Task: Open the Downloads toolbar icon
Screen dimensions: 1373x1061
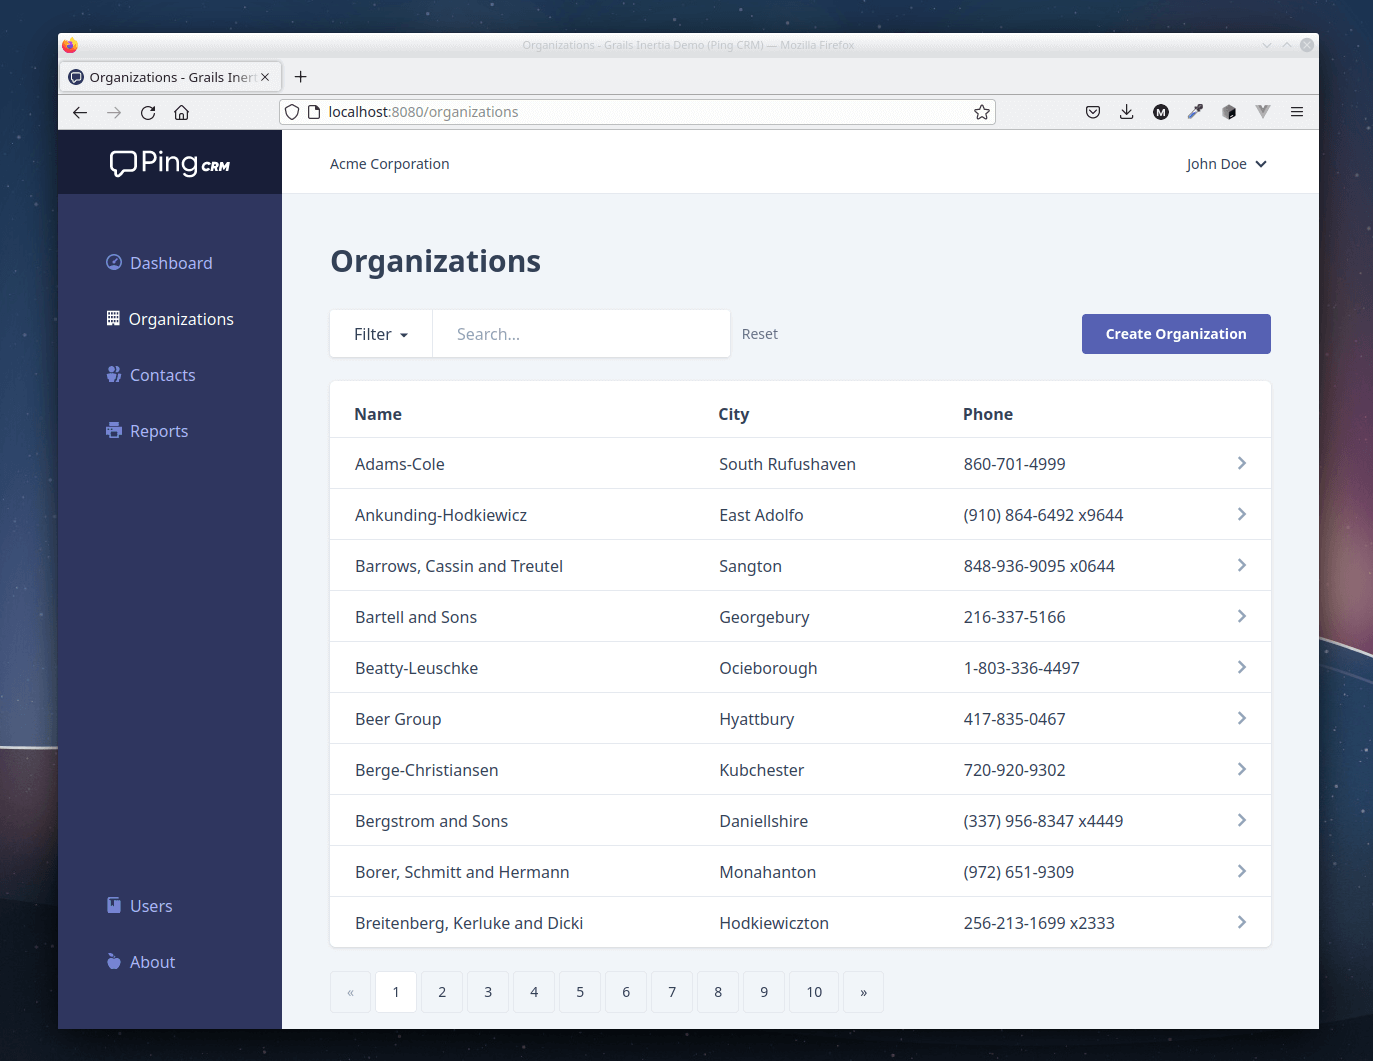Action: [1127, 112]
